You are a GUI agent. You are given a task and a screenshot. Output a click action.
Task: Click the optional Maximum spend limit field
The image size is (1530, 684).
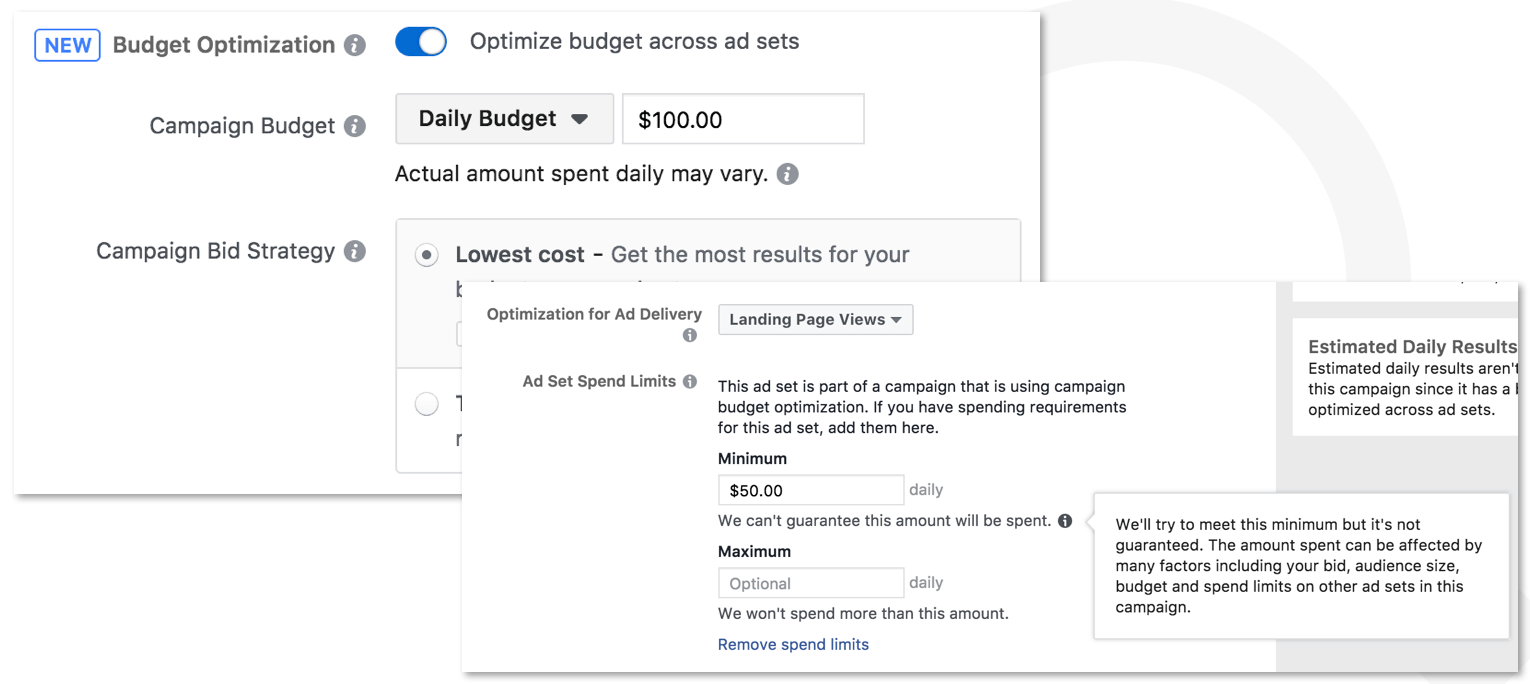(x=810, y=583)
